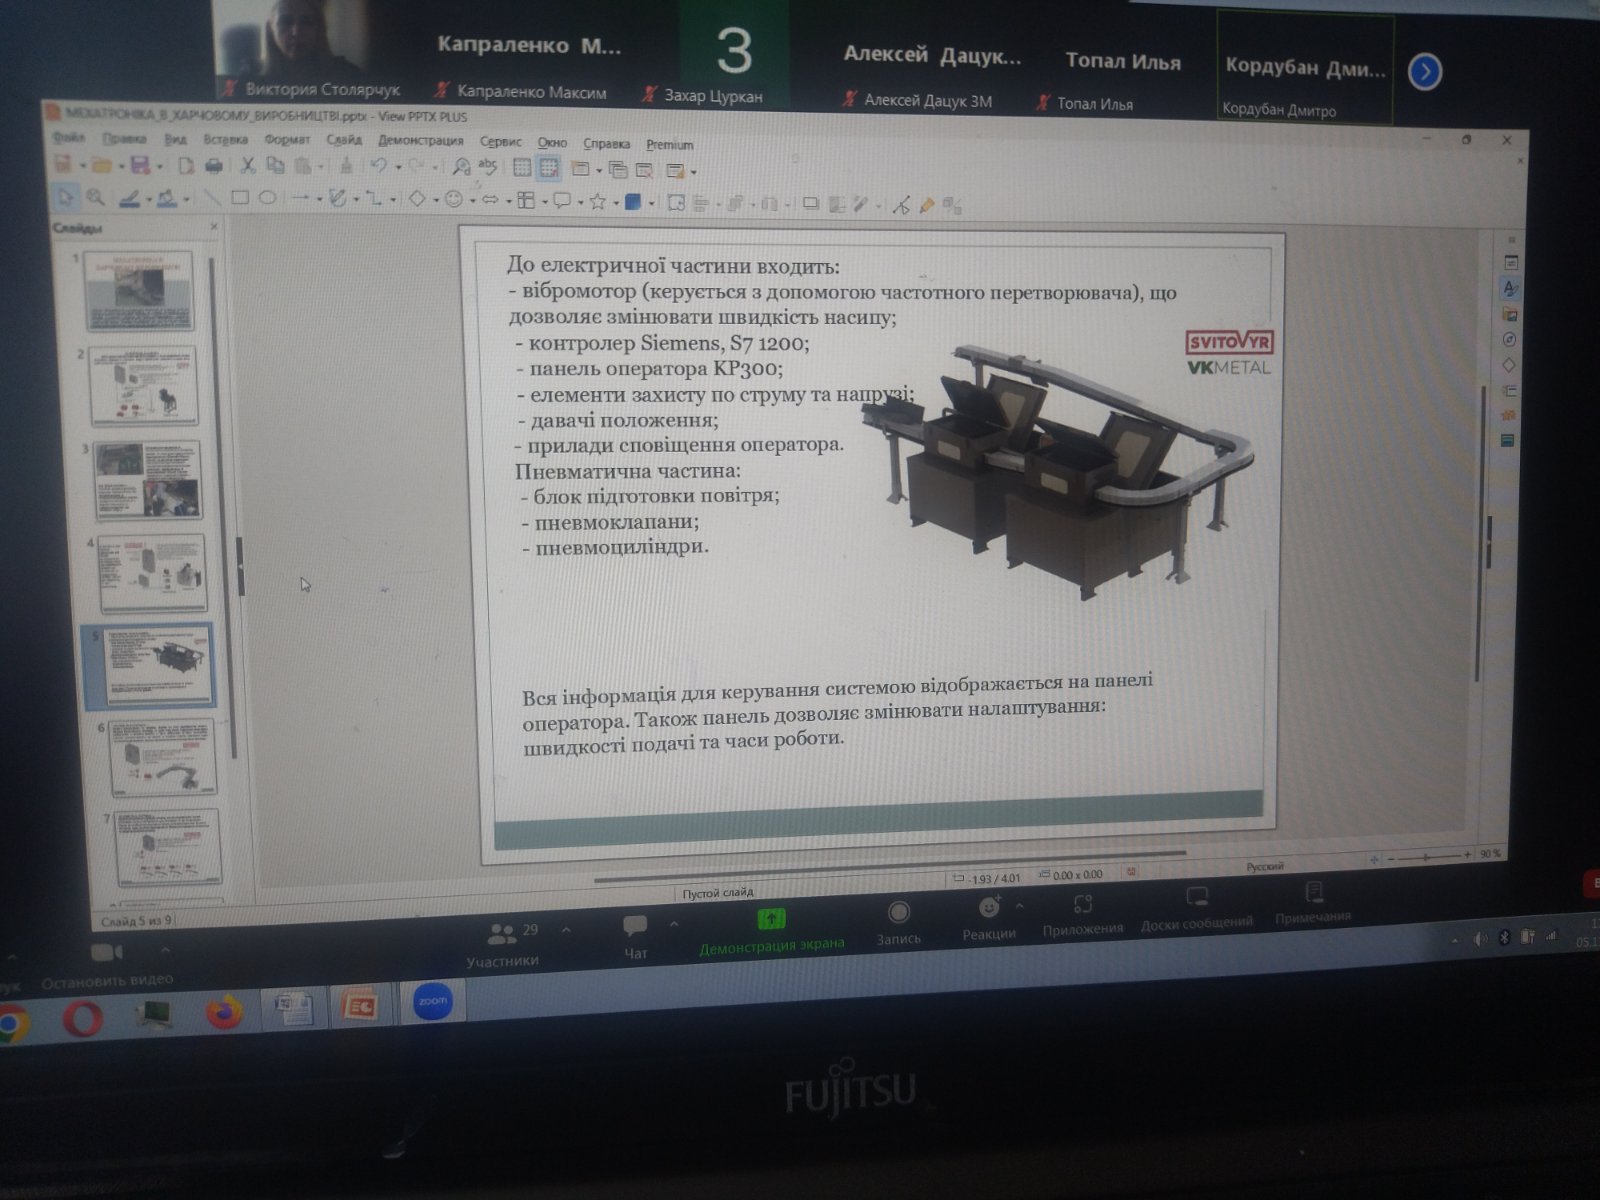Select the line drawing tool
This screenshot has width=1600, height=1200.
pos(212,198)
